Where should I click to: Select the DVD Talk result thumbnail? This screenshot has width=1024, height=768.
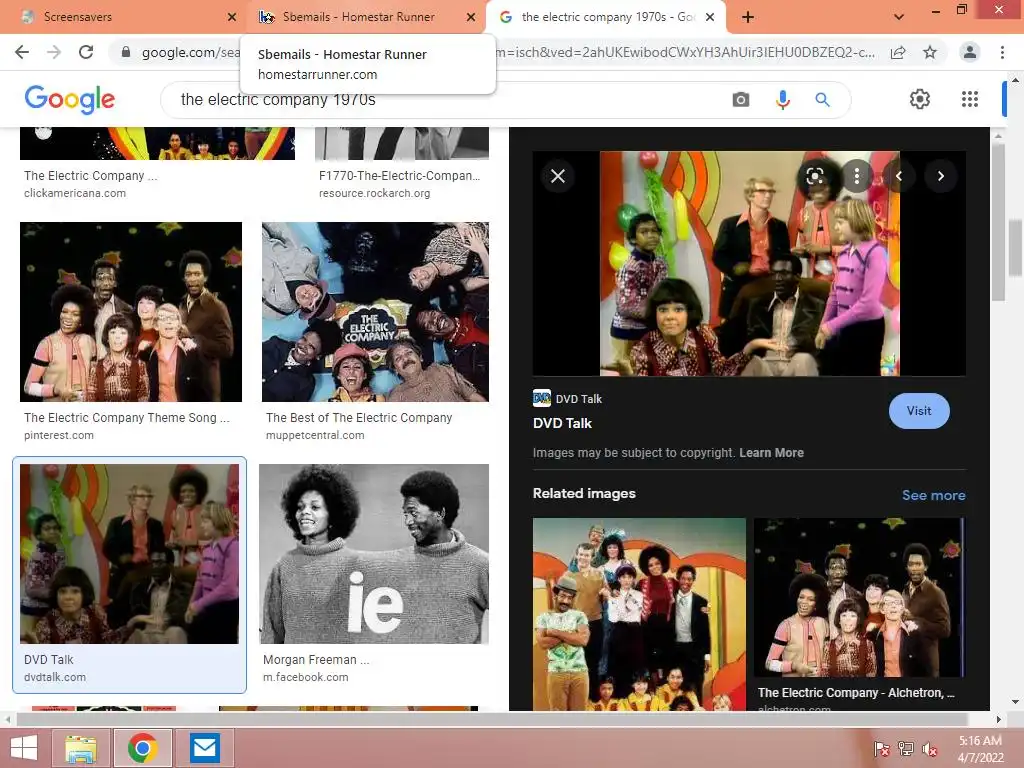pyautogui.click(x=129, y=554)
